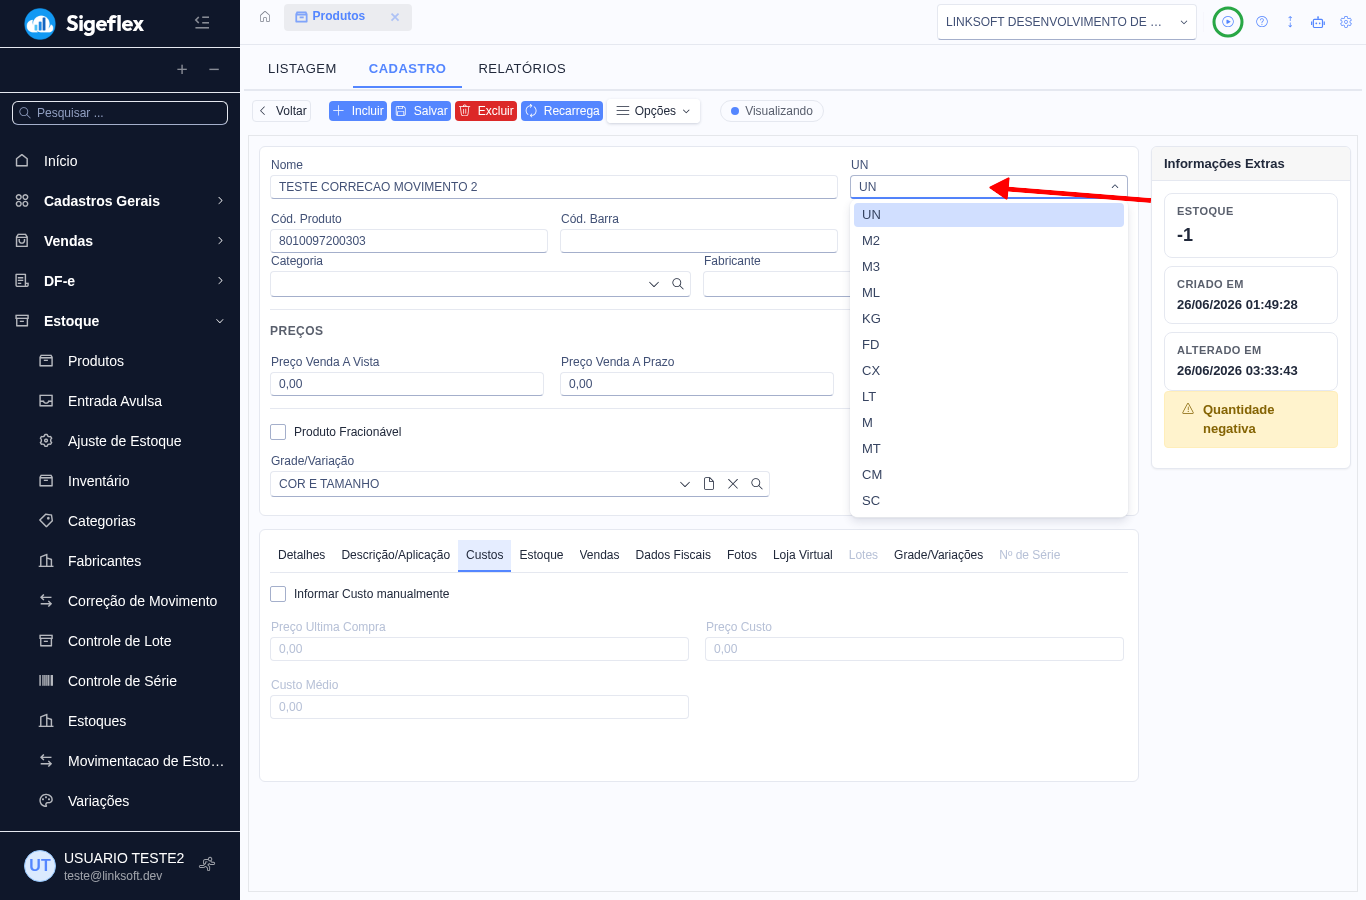Click the home icon in tab bar
Screen dimensions: 1366x900
tap(265, 17)
